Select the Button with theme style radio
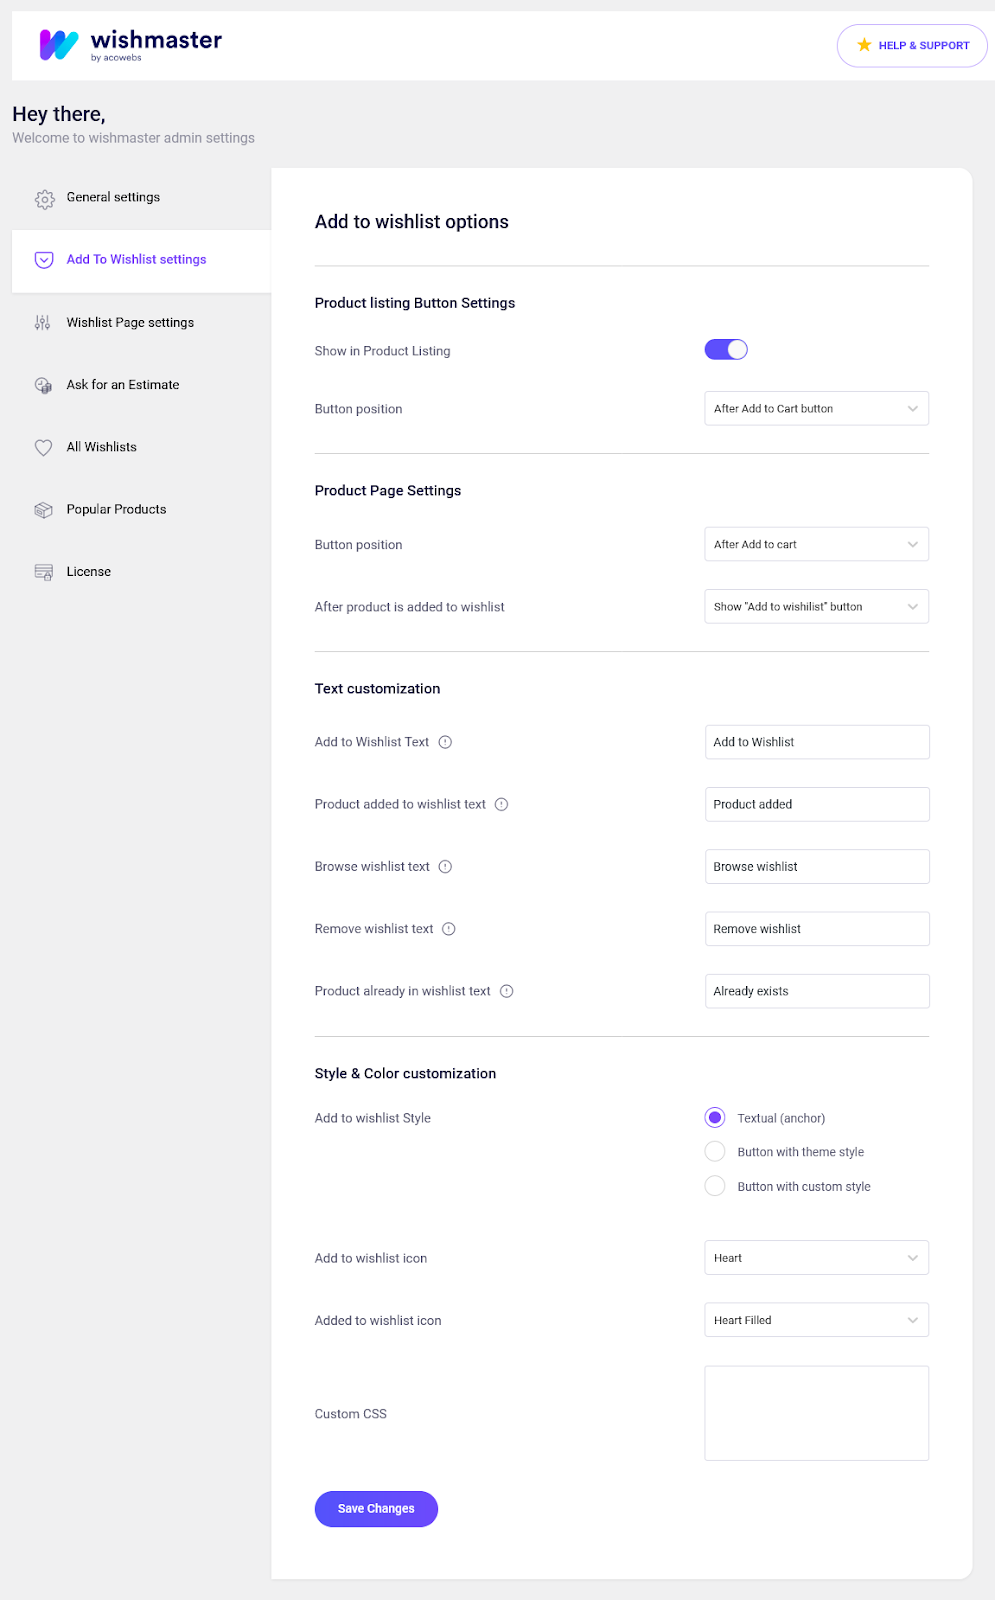 coord(715,1152)
